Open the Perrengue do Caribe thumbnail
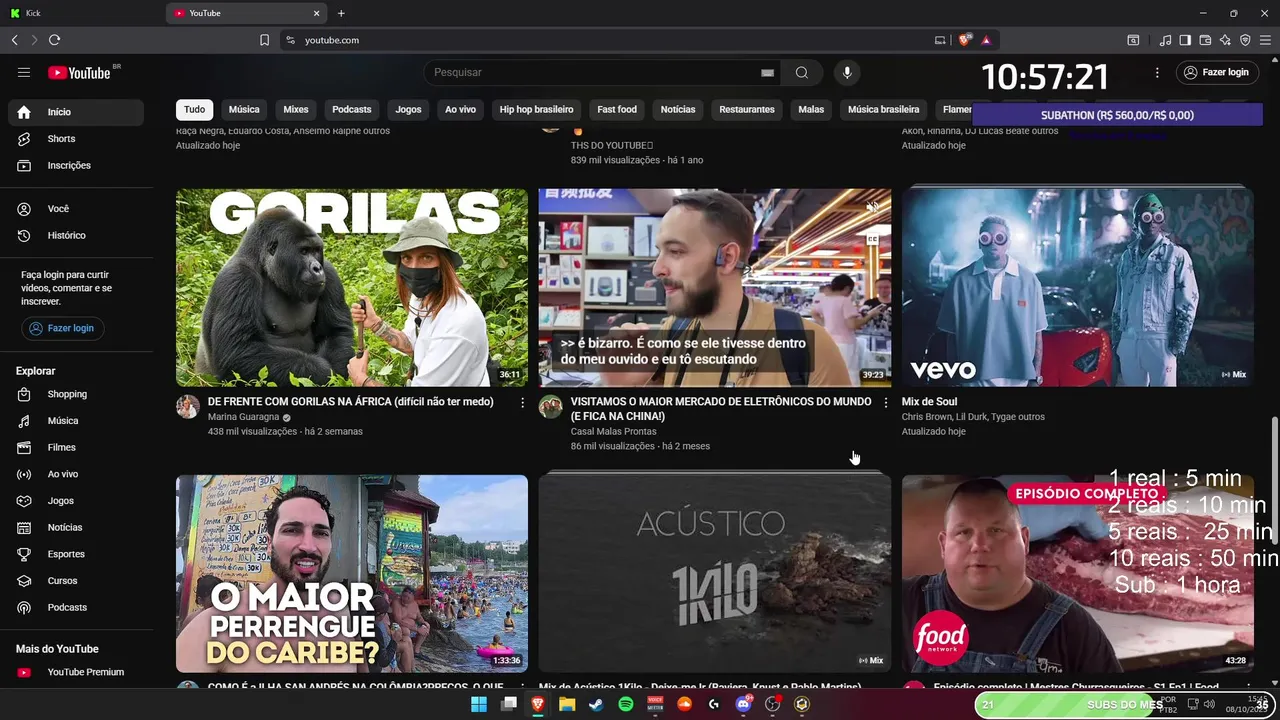This screenshot has width=1280, height=720. click(352, 573)
